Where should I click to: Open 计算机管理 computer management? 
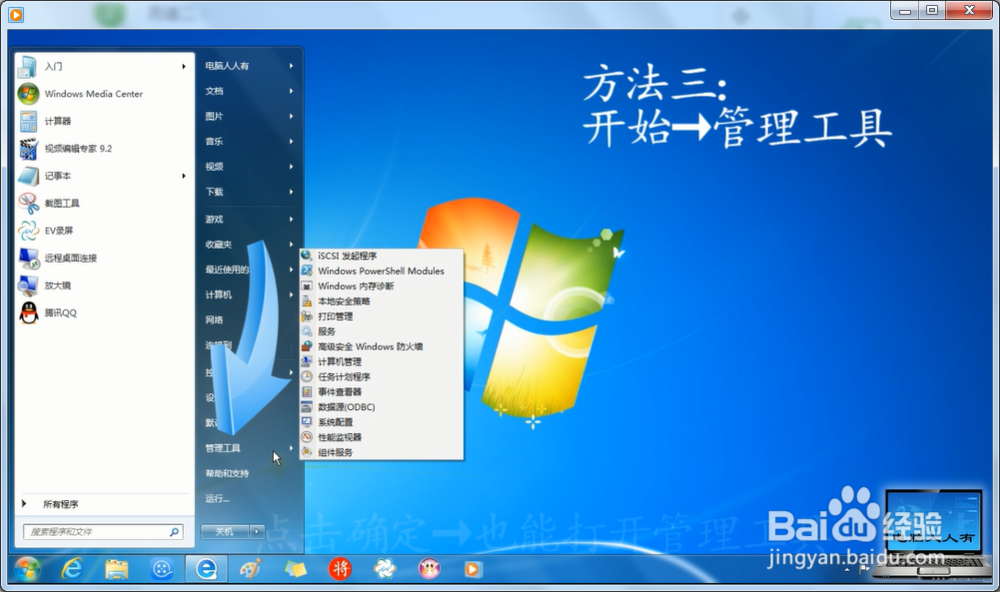pos(381,362)
